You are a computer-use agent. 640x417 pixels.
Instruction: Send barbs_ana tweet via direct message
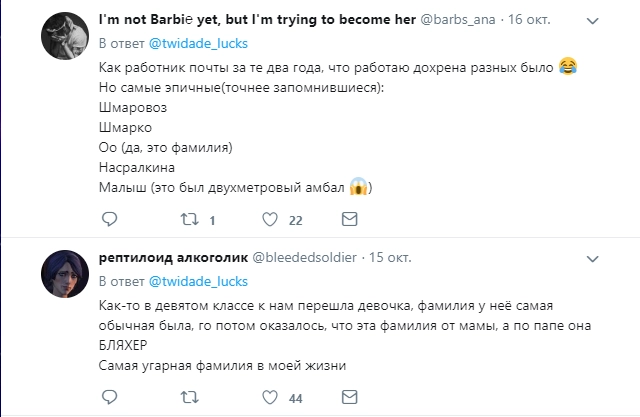point(348,219)
